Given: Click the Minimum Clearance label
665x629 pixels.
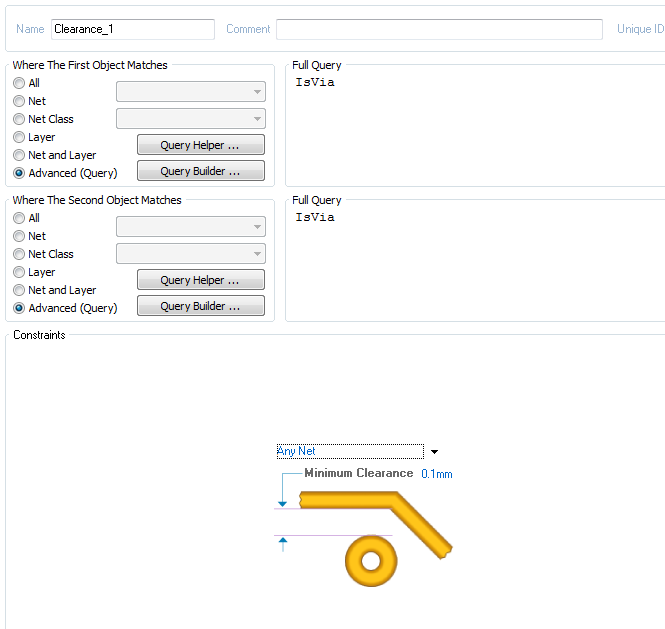Looking at the screenshot, I should [359, 473].
